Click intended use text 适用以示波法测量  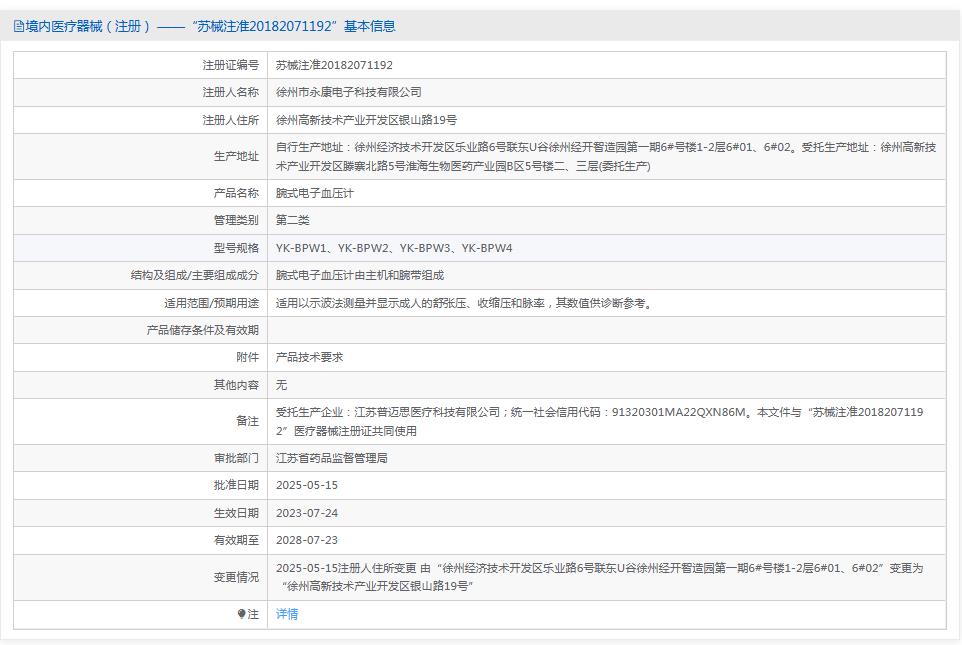[466, 303]
